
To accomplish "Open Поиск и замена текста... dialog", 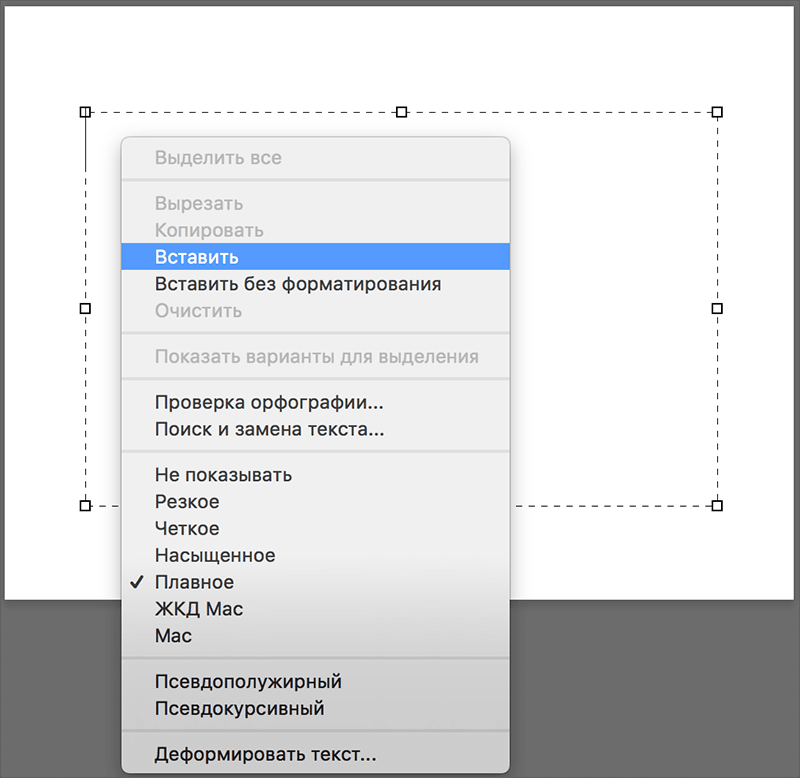I will tap(269, 430).
